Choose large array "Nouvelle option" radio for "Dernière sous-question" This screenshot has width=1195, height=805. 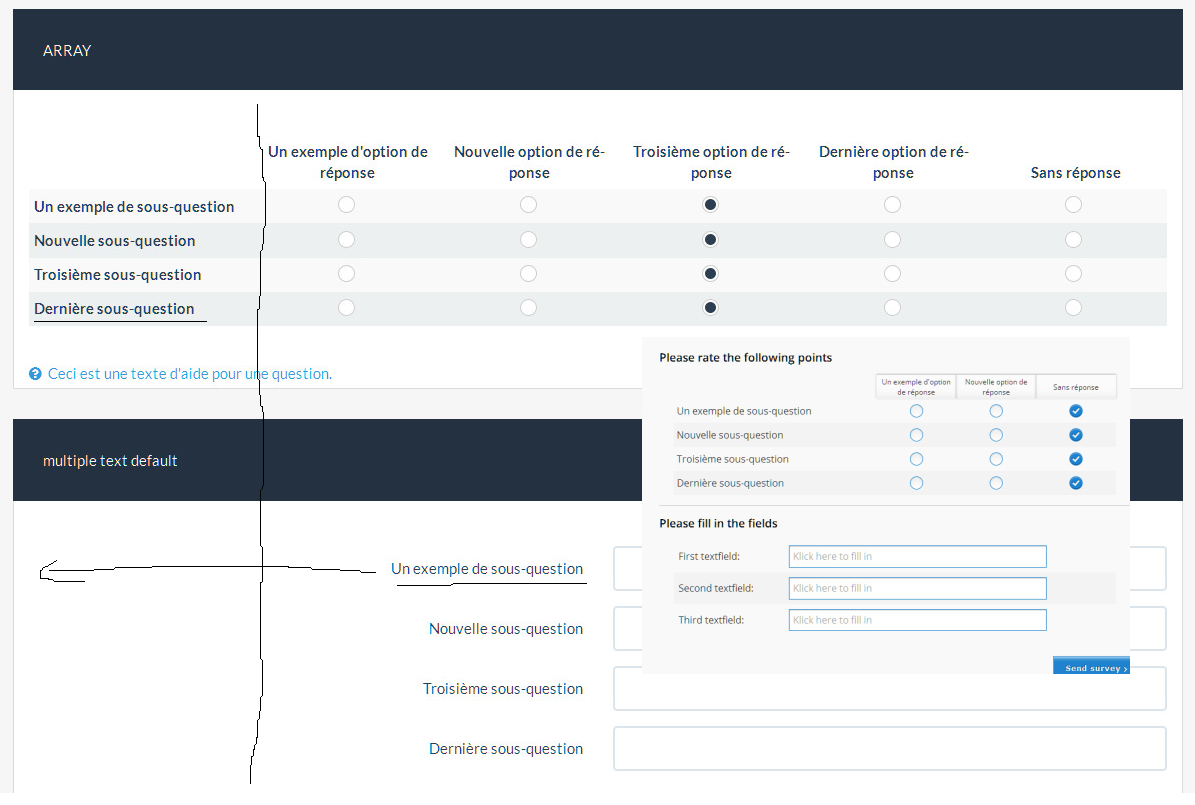(528, 308)
